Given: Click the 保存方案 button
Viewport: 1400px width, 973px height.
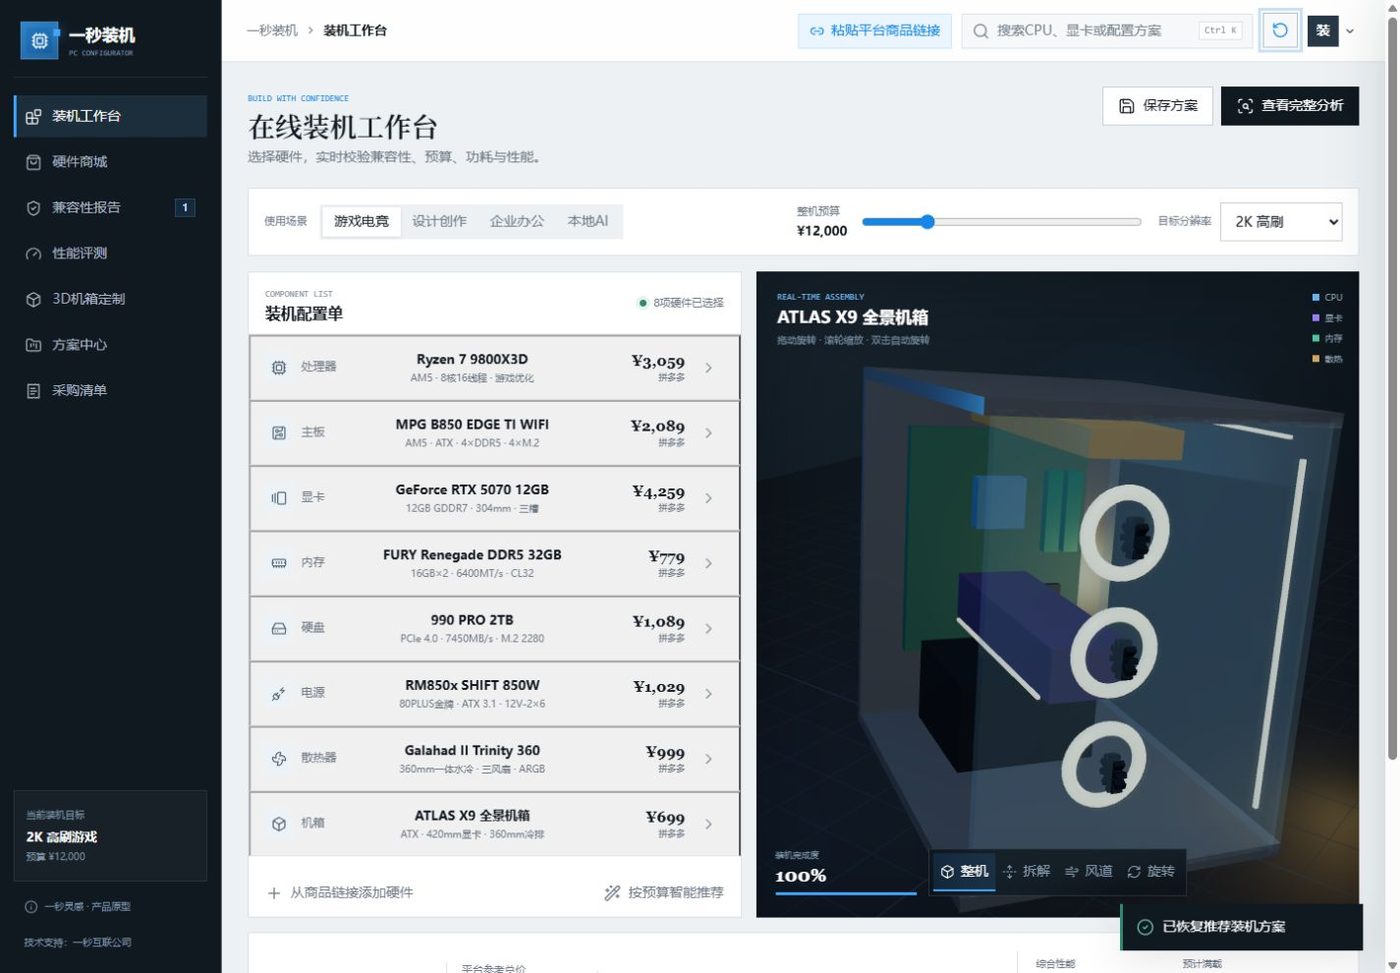Looking at the screenshot, I should 1157,106.
